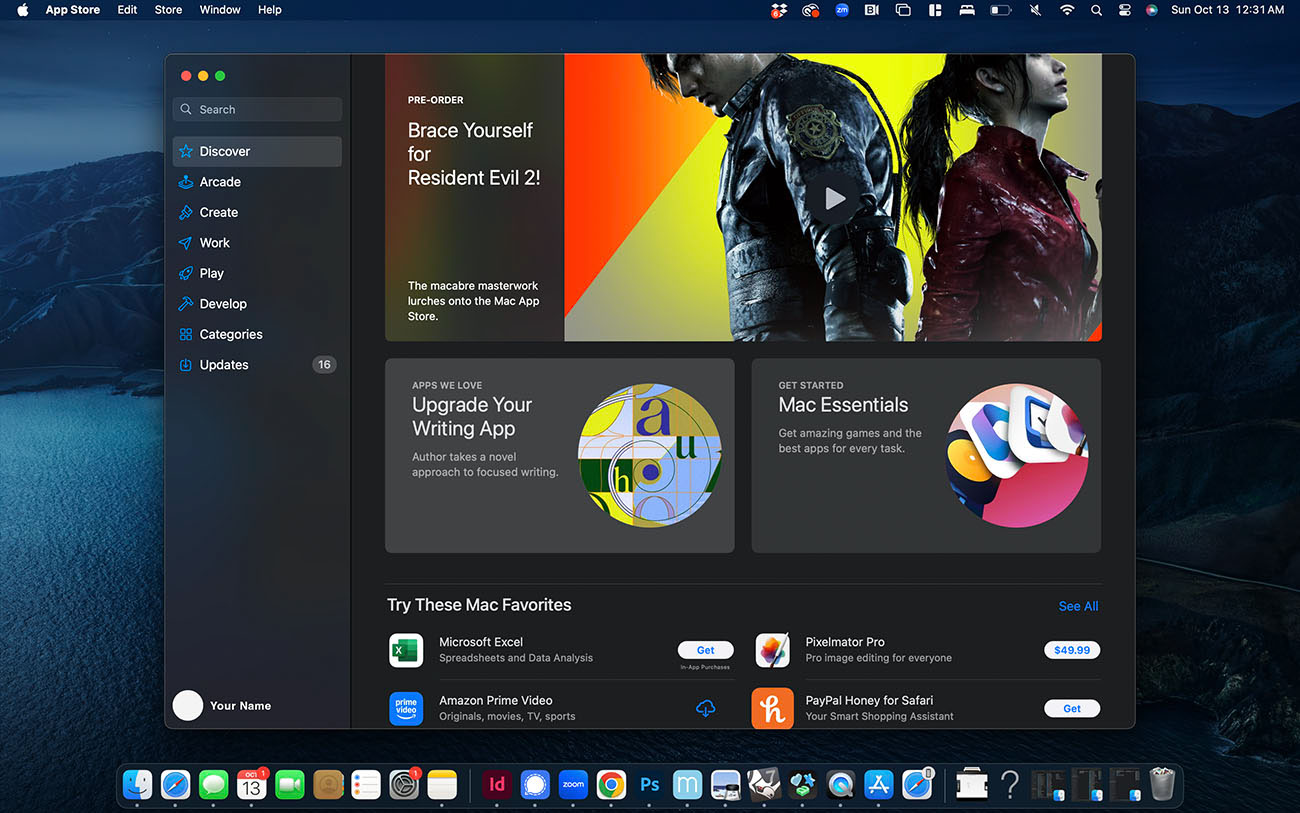Click the Search field in sidebar

click(258, 110)
